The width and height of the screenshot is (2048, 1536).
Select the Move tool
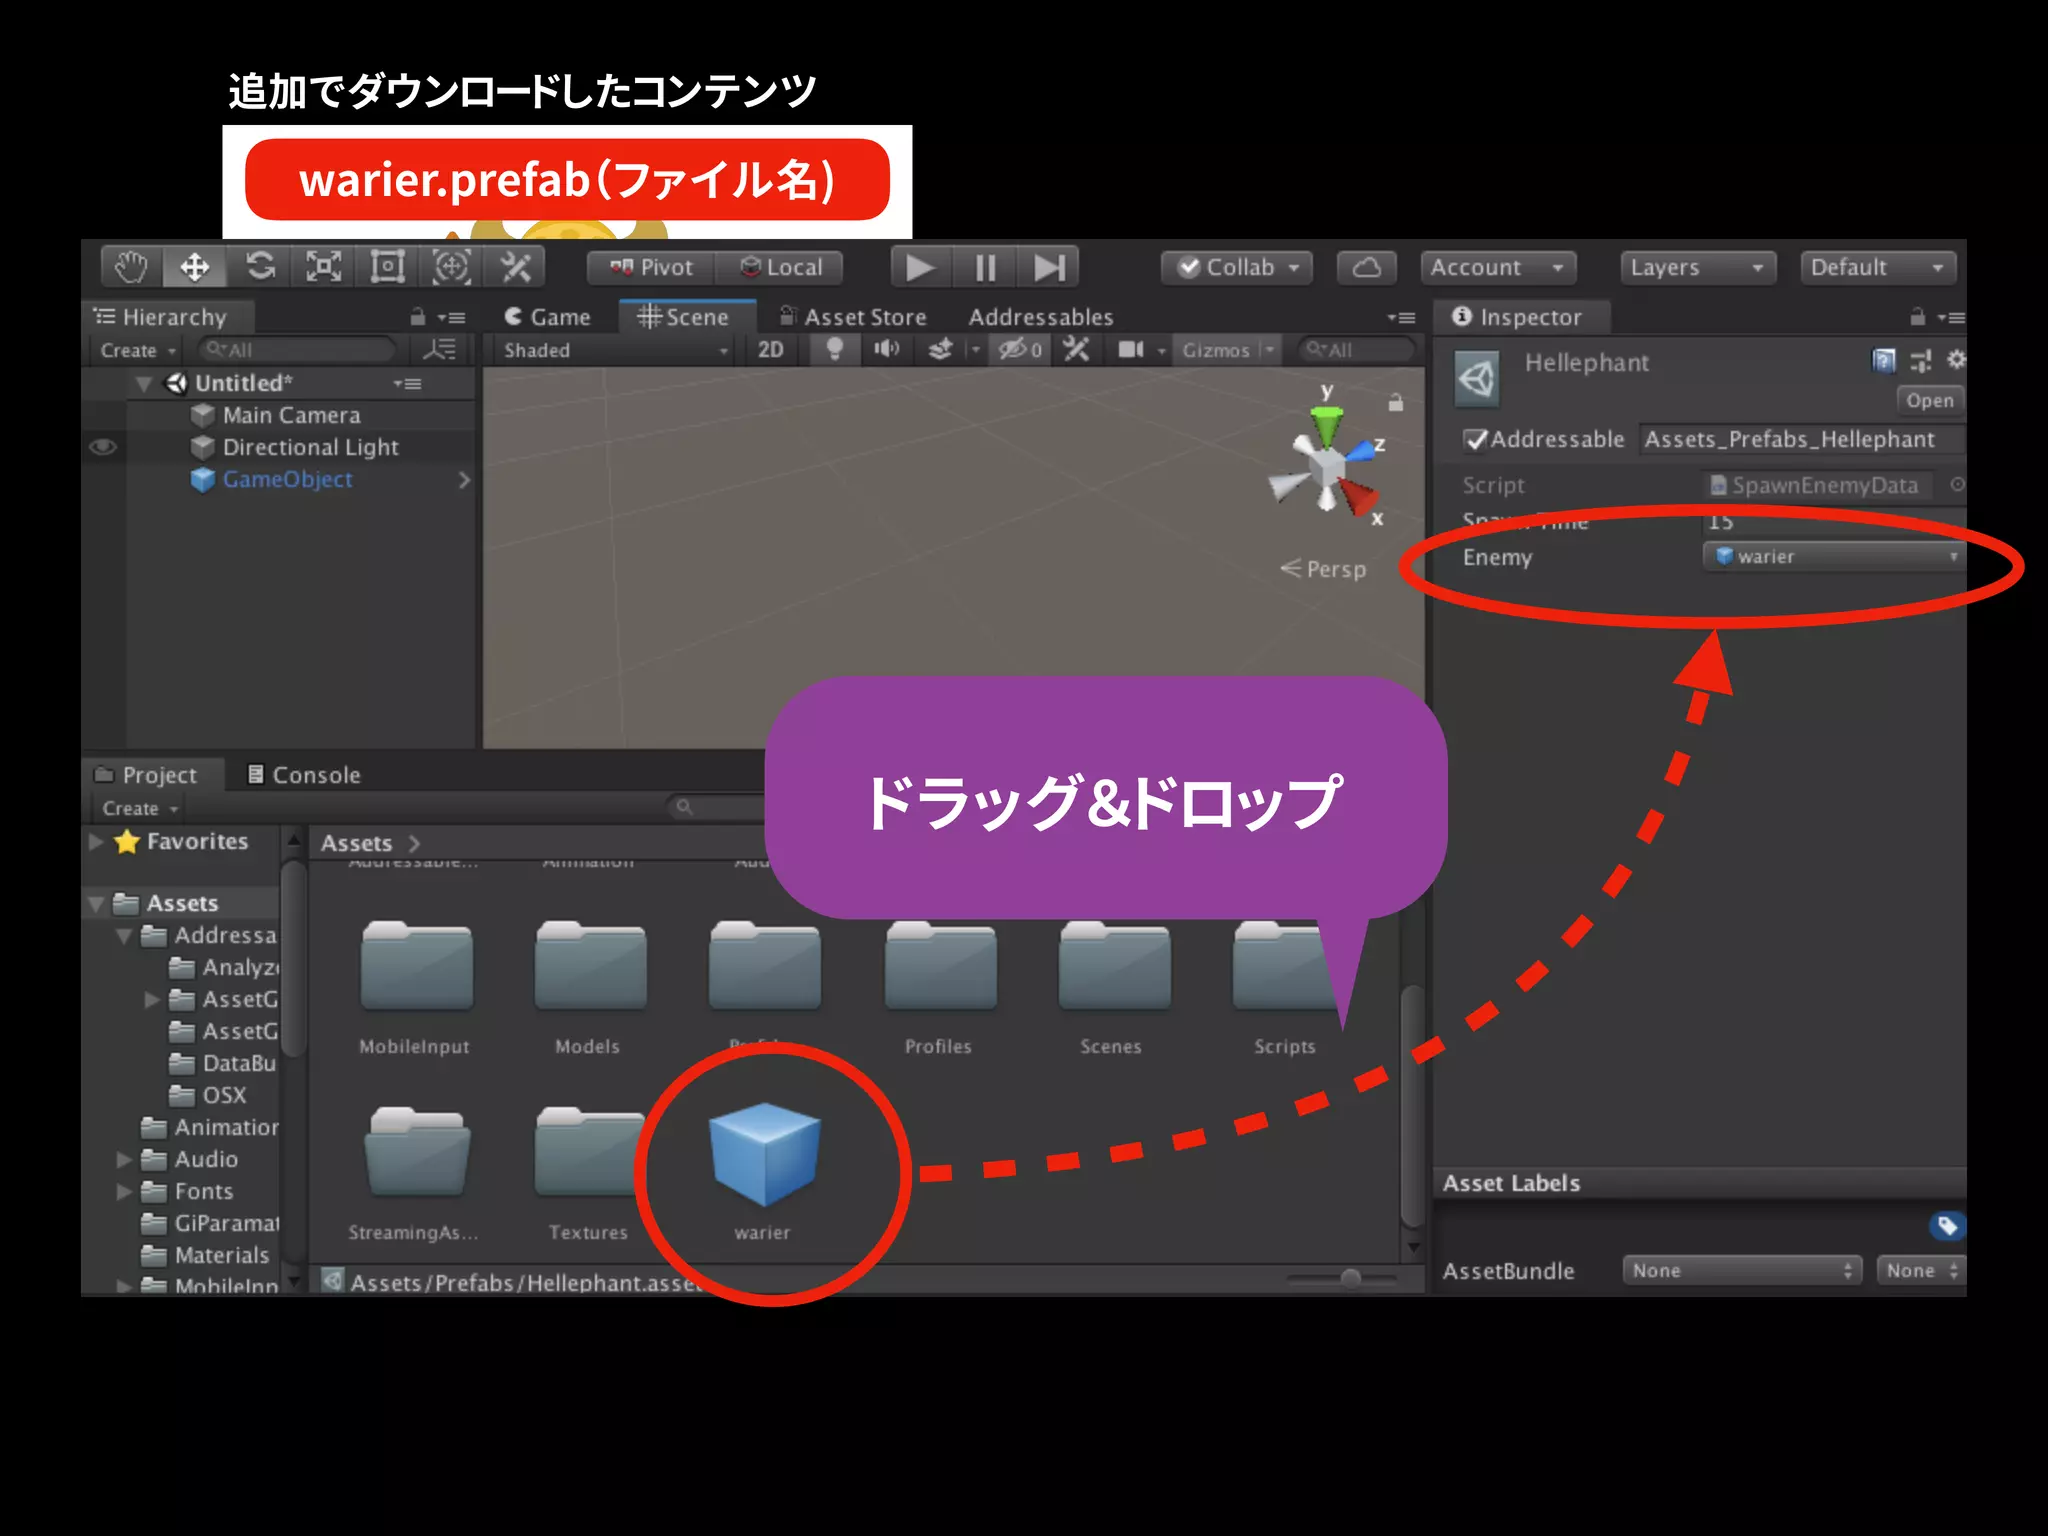(195, 267)
